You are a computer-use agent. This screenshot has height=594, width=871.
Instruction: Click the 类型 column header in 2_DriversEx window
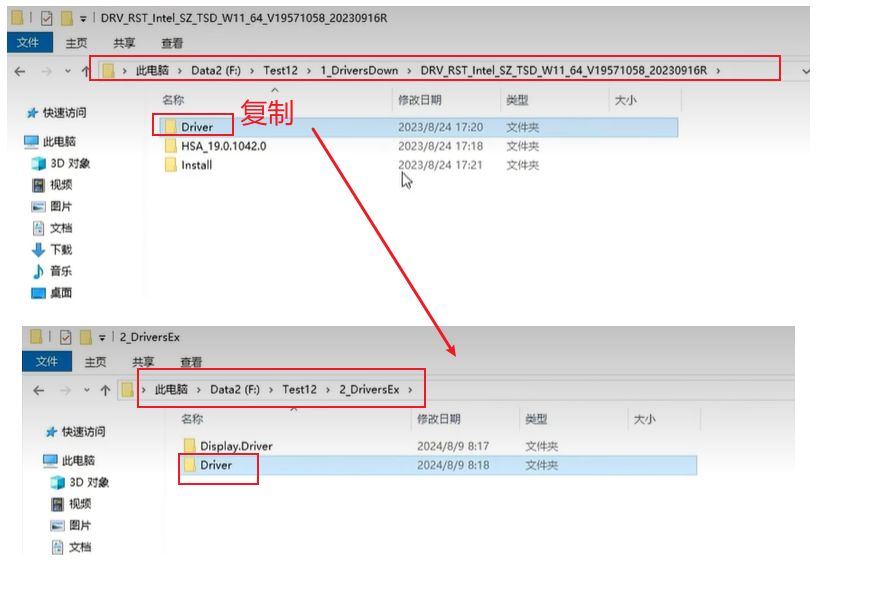pyautogui.click(x=536, y=419)
